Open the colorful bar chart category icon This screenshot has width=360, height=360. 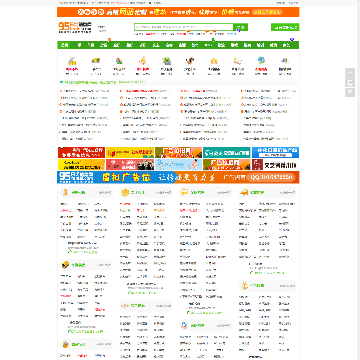pos(285,61)
